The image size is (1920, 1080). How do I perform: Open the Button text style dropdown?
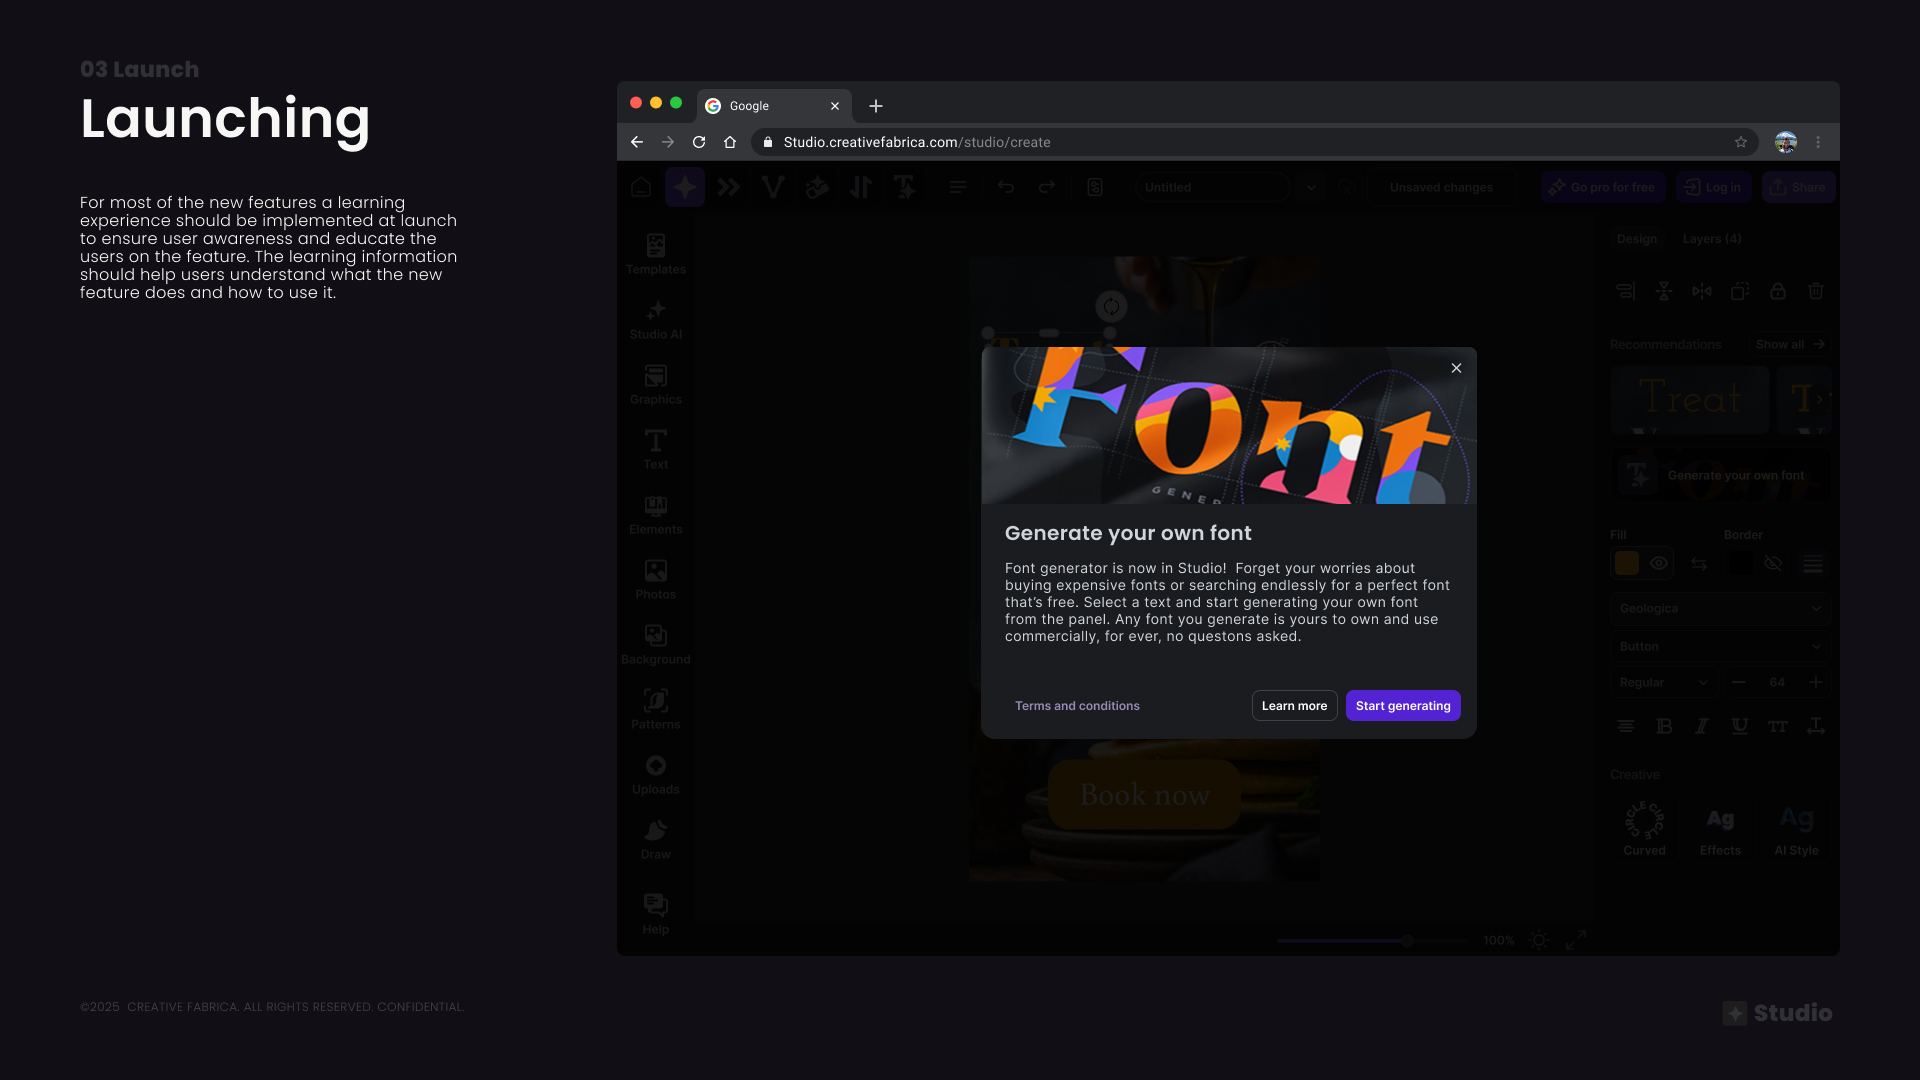(x=1719, y=646)
